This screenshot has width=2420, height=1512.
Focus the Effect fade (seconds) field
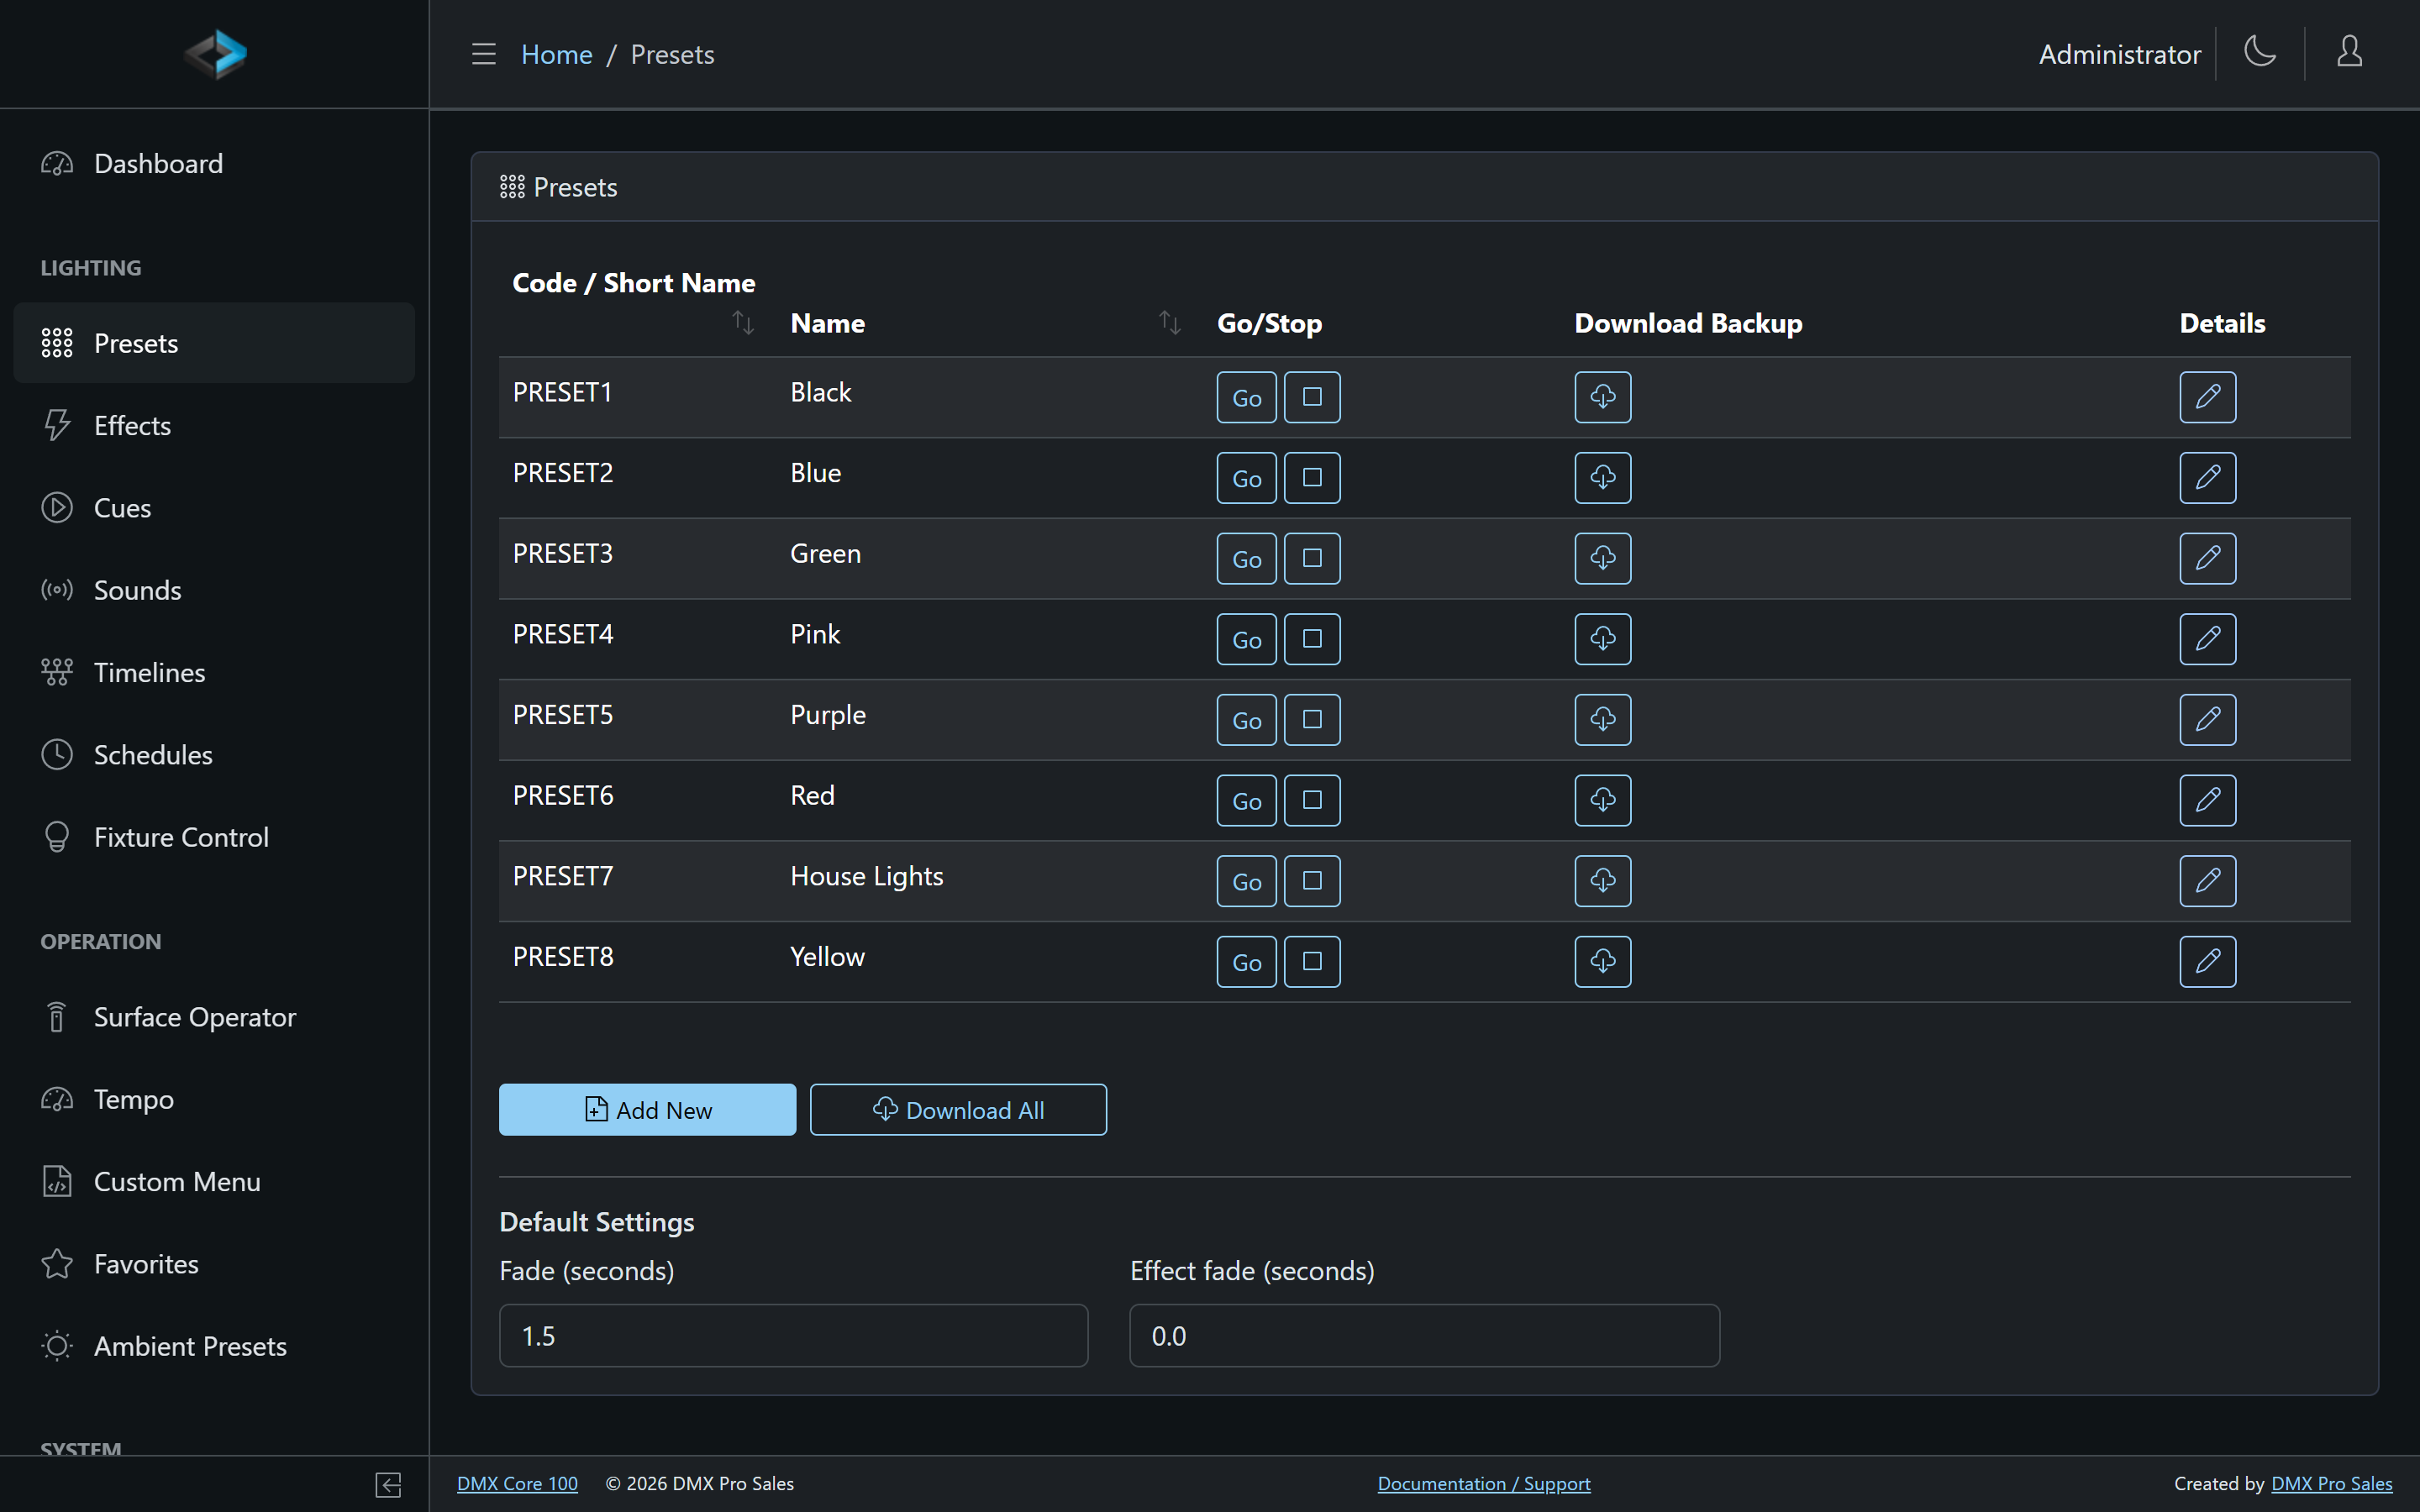click(x=1424, y=1336)
